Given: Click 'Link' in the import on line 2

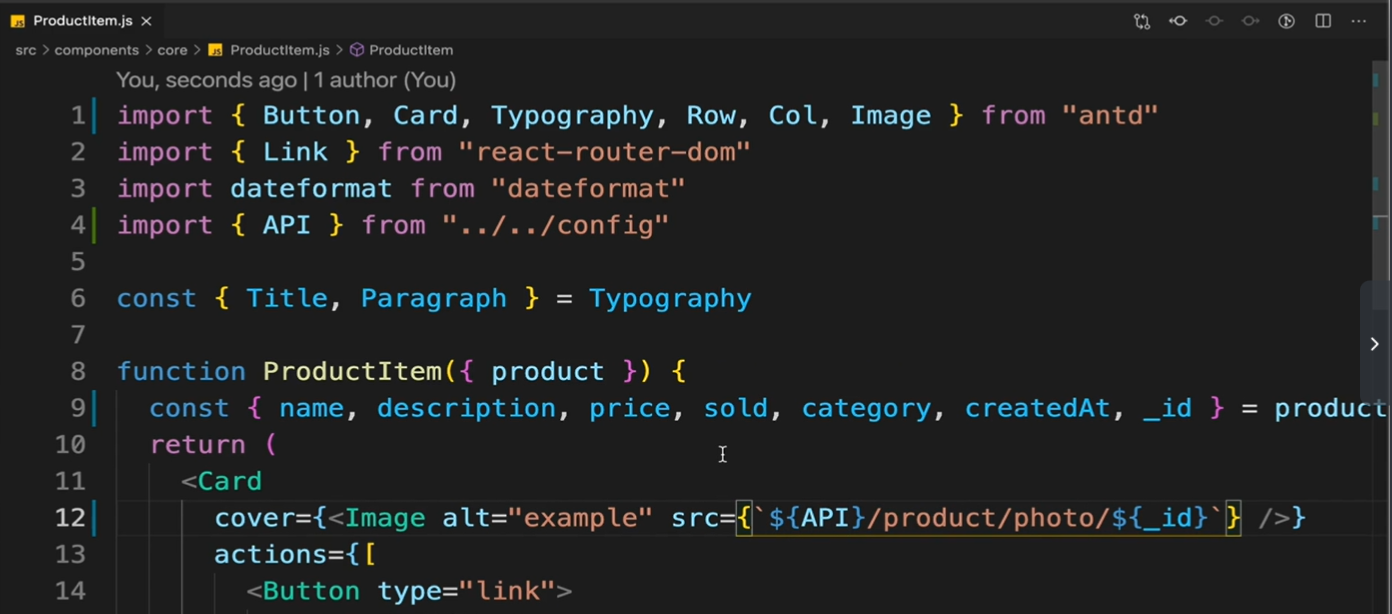Looking at the screenshot, I should pos(295,152).
